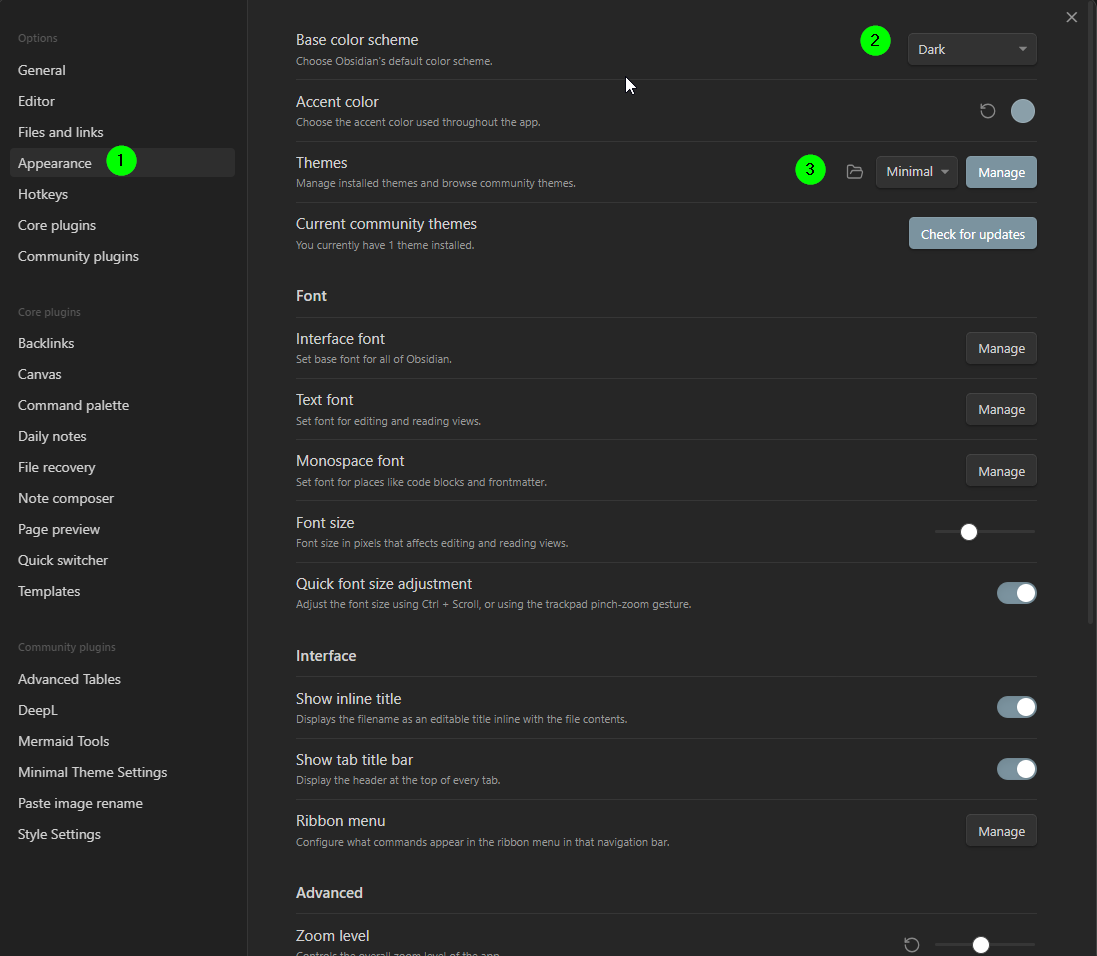Toggle Show inline title
This screenshot has height=956, width=1097.
click(1017, 708)
